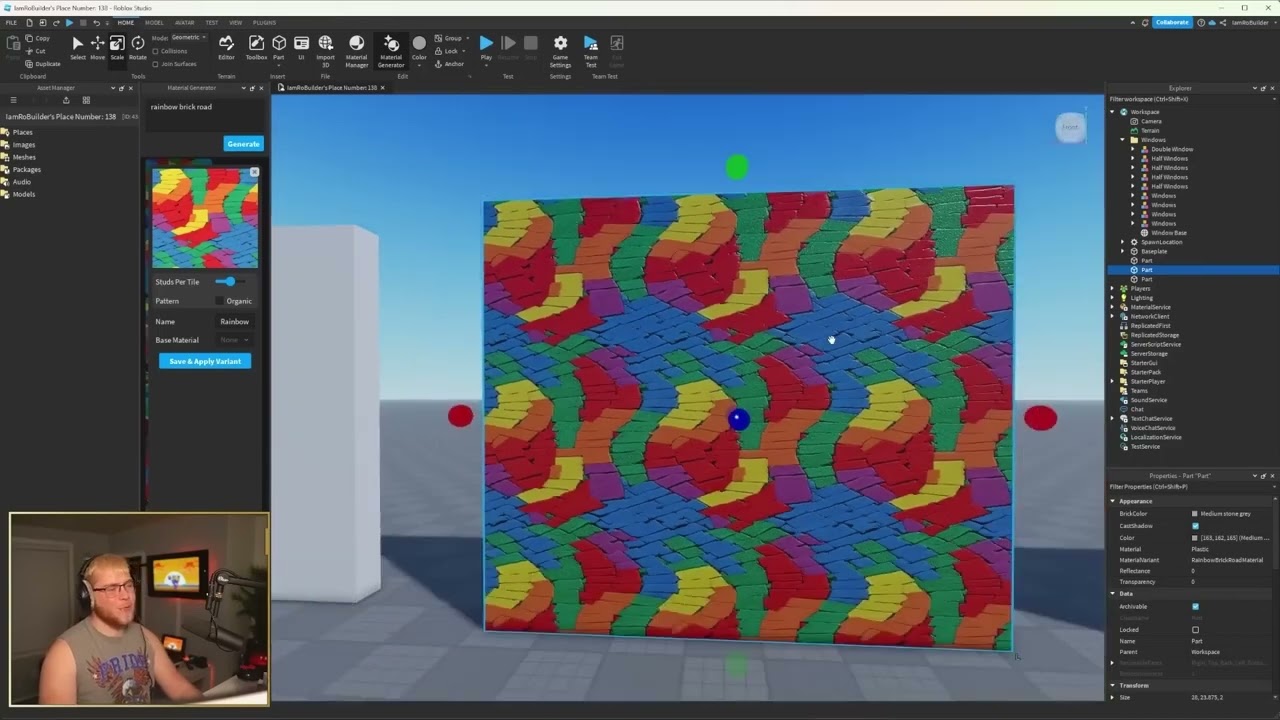Toggle the Collisions checkbox
The height and width of the screenshot is (720, 1280).
(156, 51)
